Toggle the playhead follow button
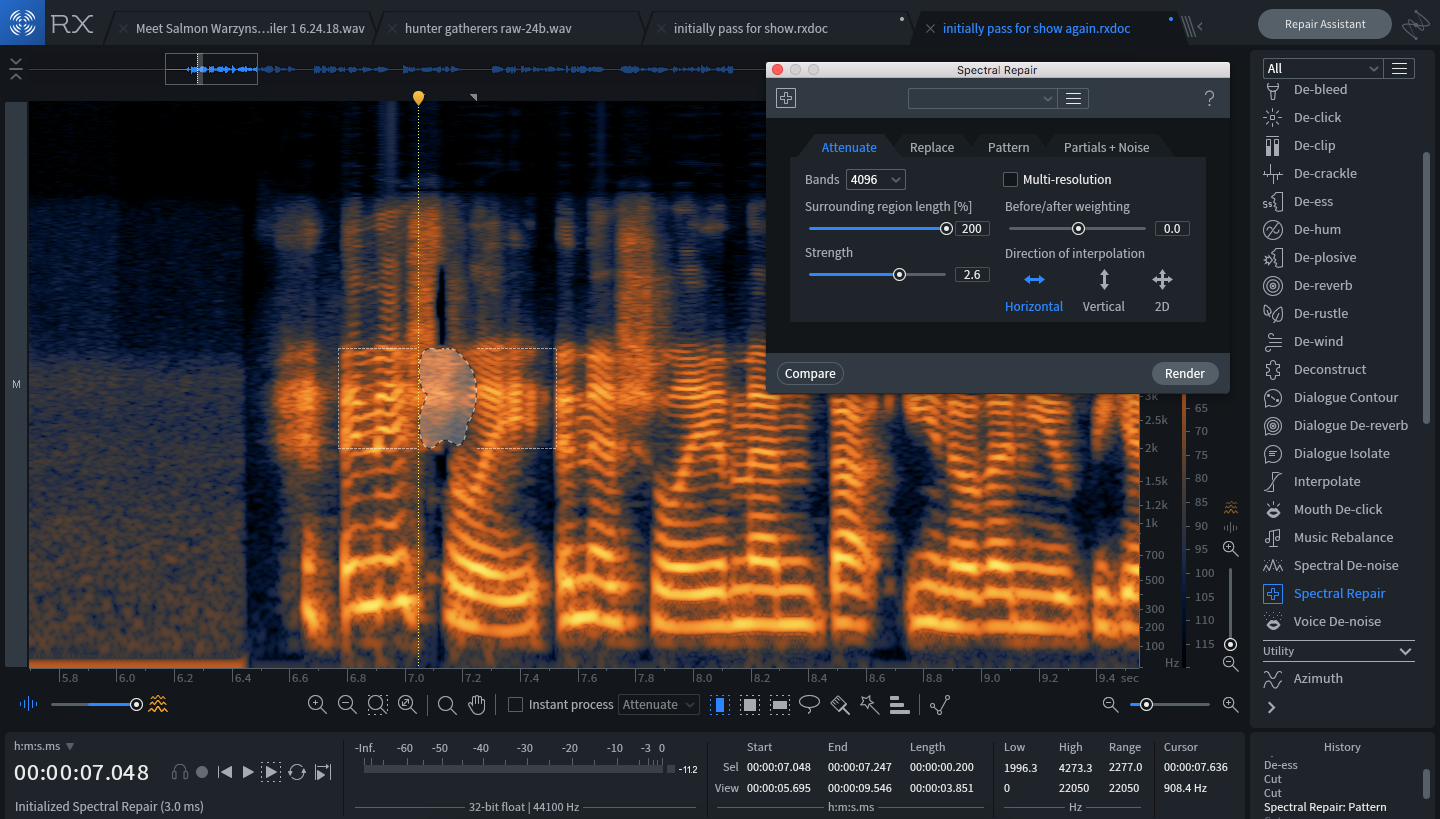 click(x=323, y=772)
